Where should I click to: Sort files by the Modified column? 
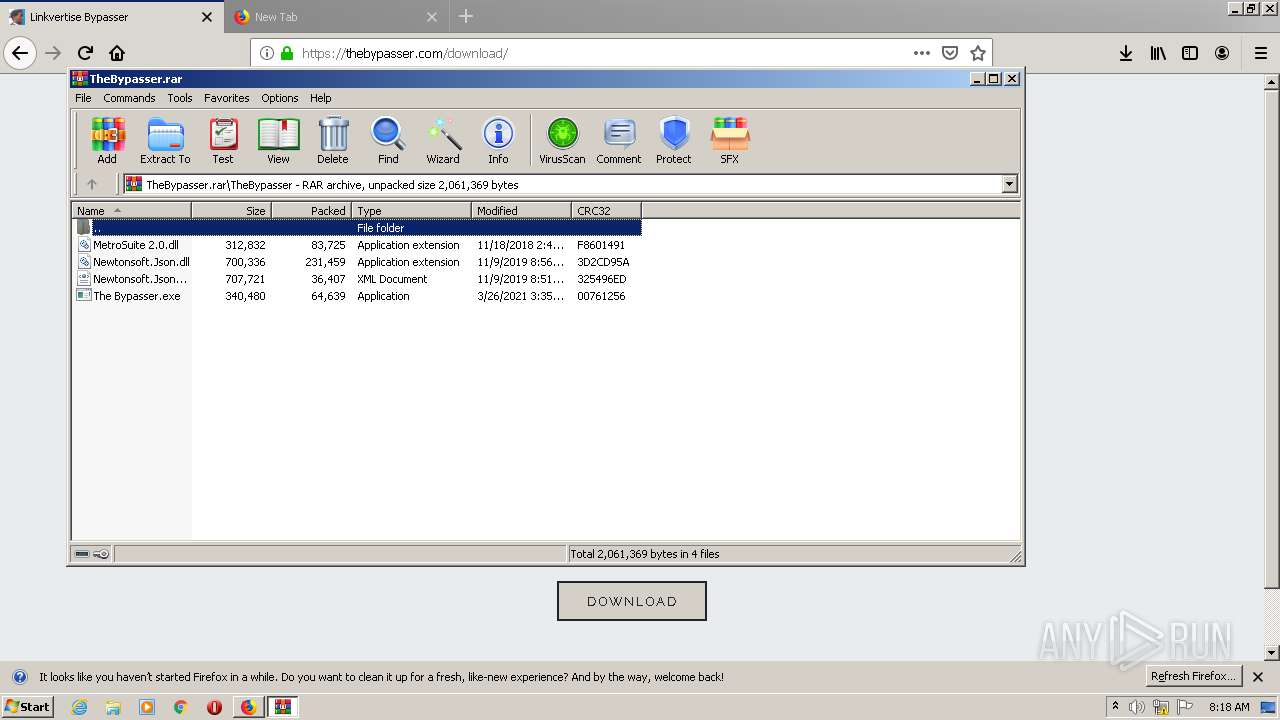pyautogui.click(x=521, y=211)
